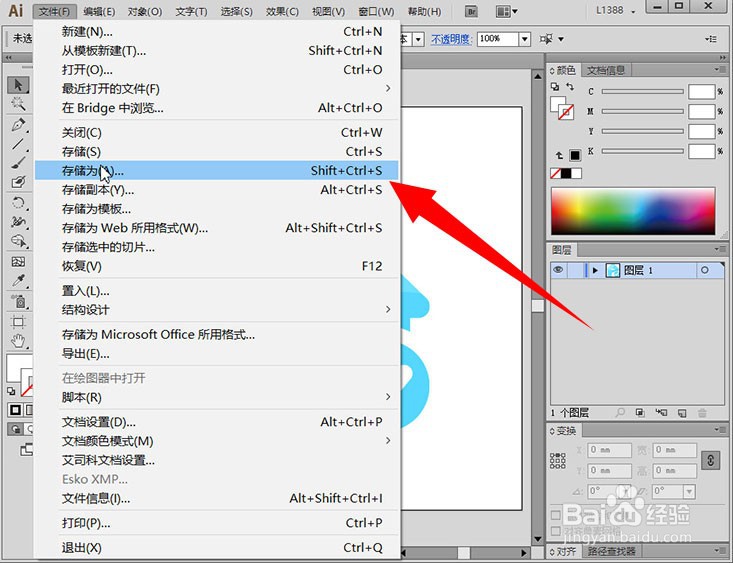Open the 变换 panel flyout menu
733x563 pixels.
720,430
